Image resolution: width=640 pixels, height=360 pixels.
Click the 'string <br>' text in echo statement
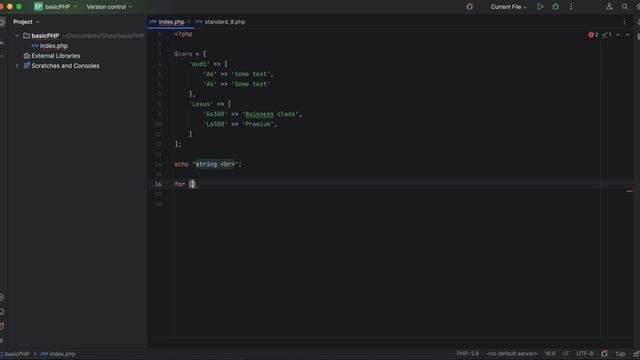(x=215, y=164)
